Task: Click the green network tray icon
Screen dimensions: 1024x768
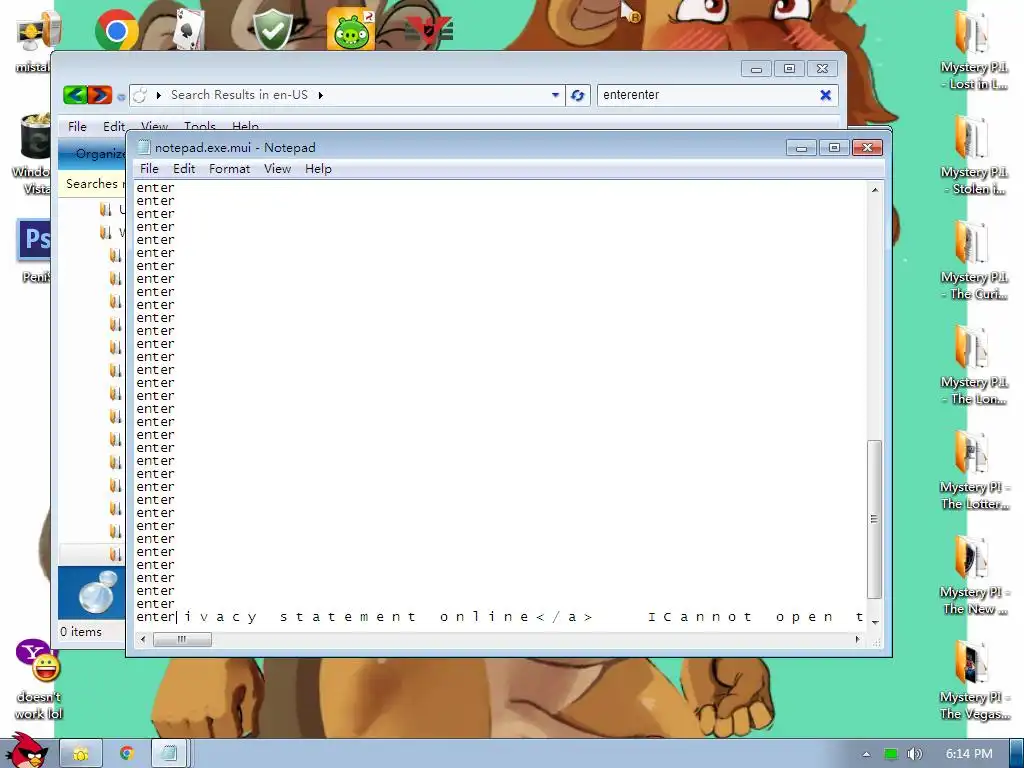Action: 891,754
